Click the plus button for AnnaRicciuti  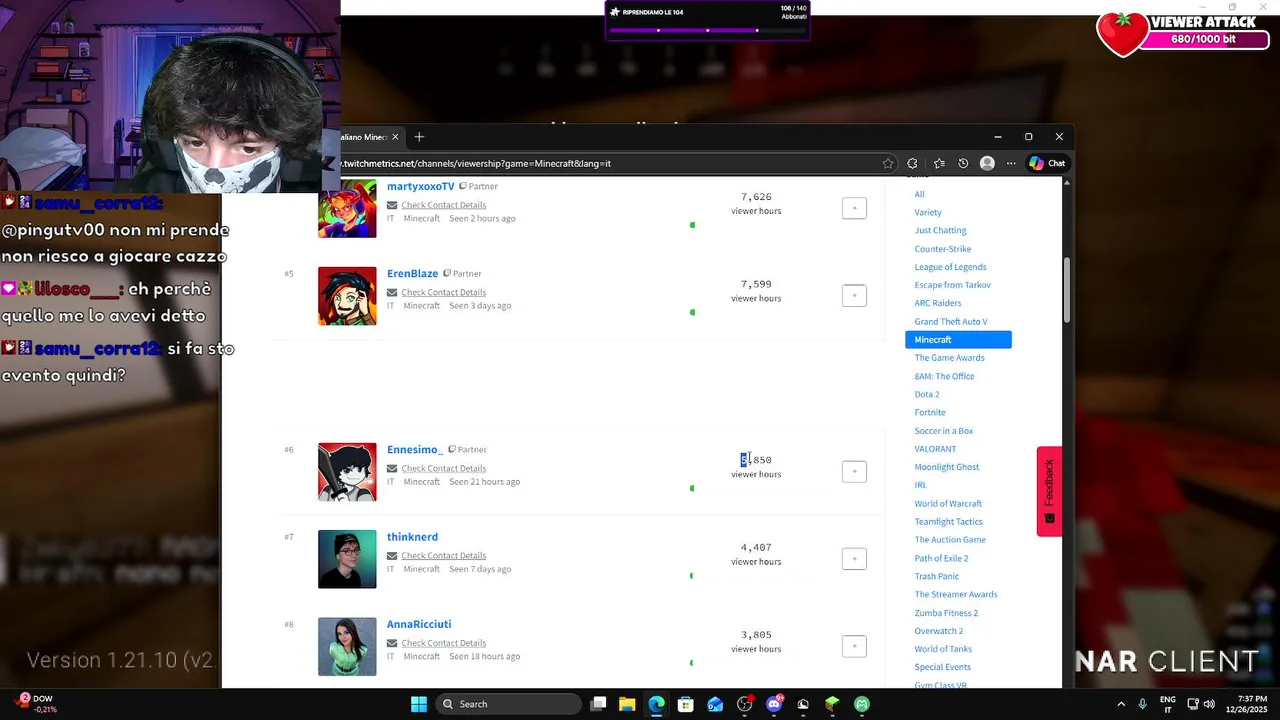854,646
